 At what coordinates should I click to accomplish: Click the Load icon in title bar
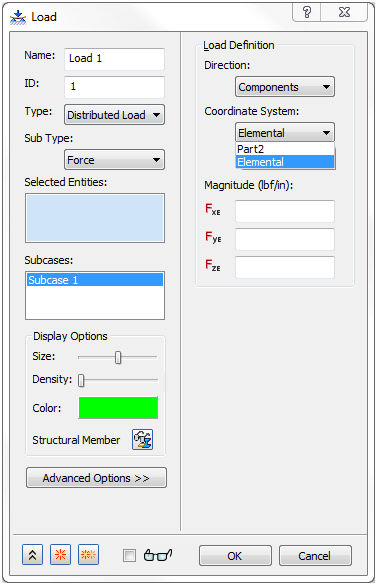pos(18,17)
